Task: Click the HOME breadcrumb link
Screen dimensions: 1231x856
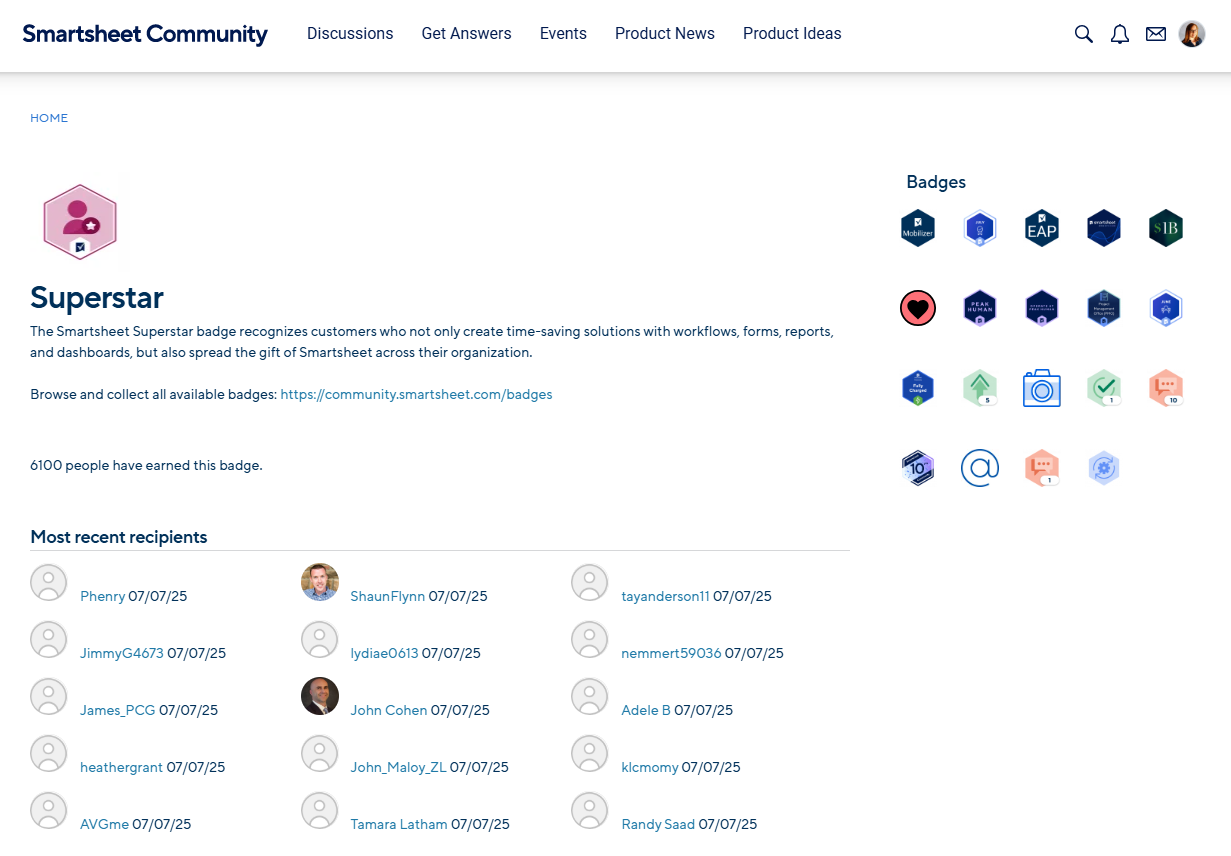Action: pyautogui.click(x=49, y=118)
